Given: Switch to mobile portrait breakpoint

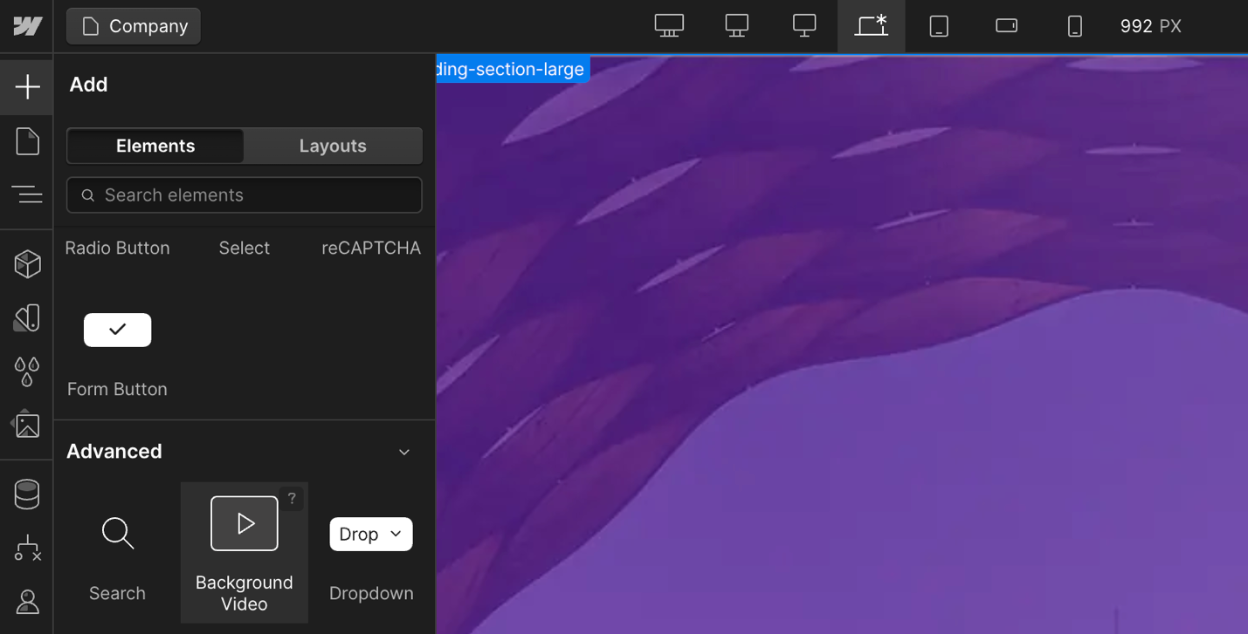Looking at the screenshot, I should tap(1074, 26).
